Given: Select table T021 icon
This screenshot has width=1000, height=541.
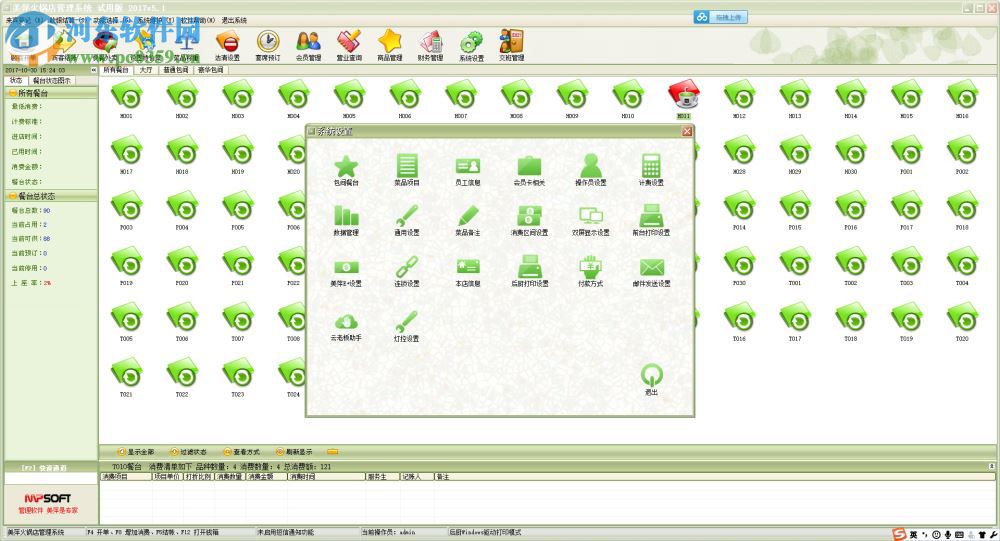Looking at the screenshot, I should coord(126,375).
